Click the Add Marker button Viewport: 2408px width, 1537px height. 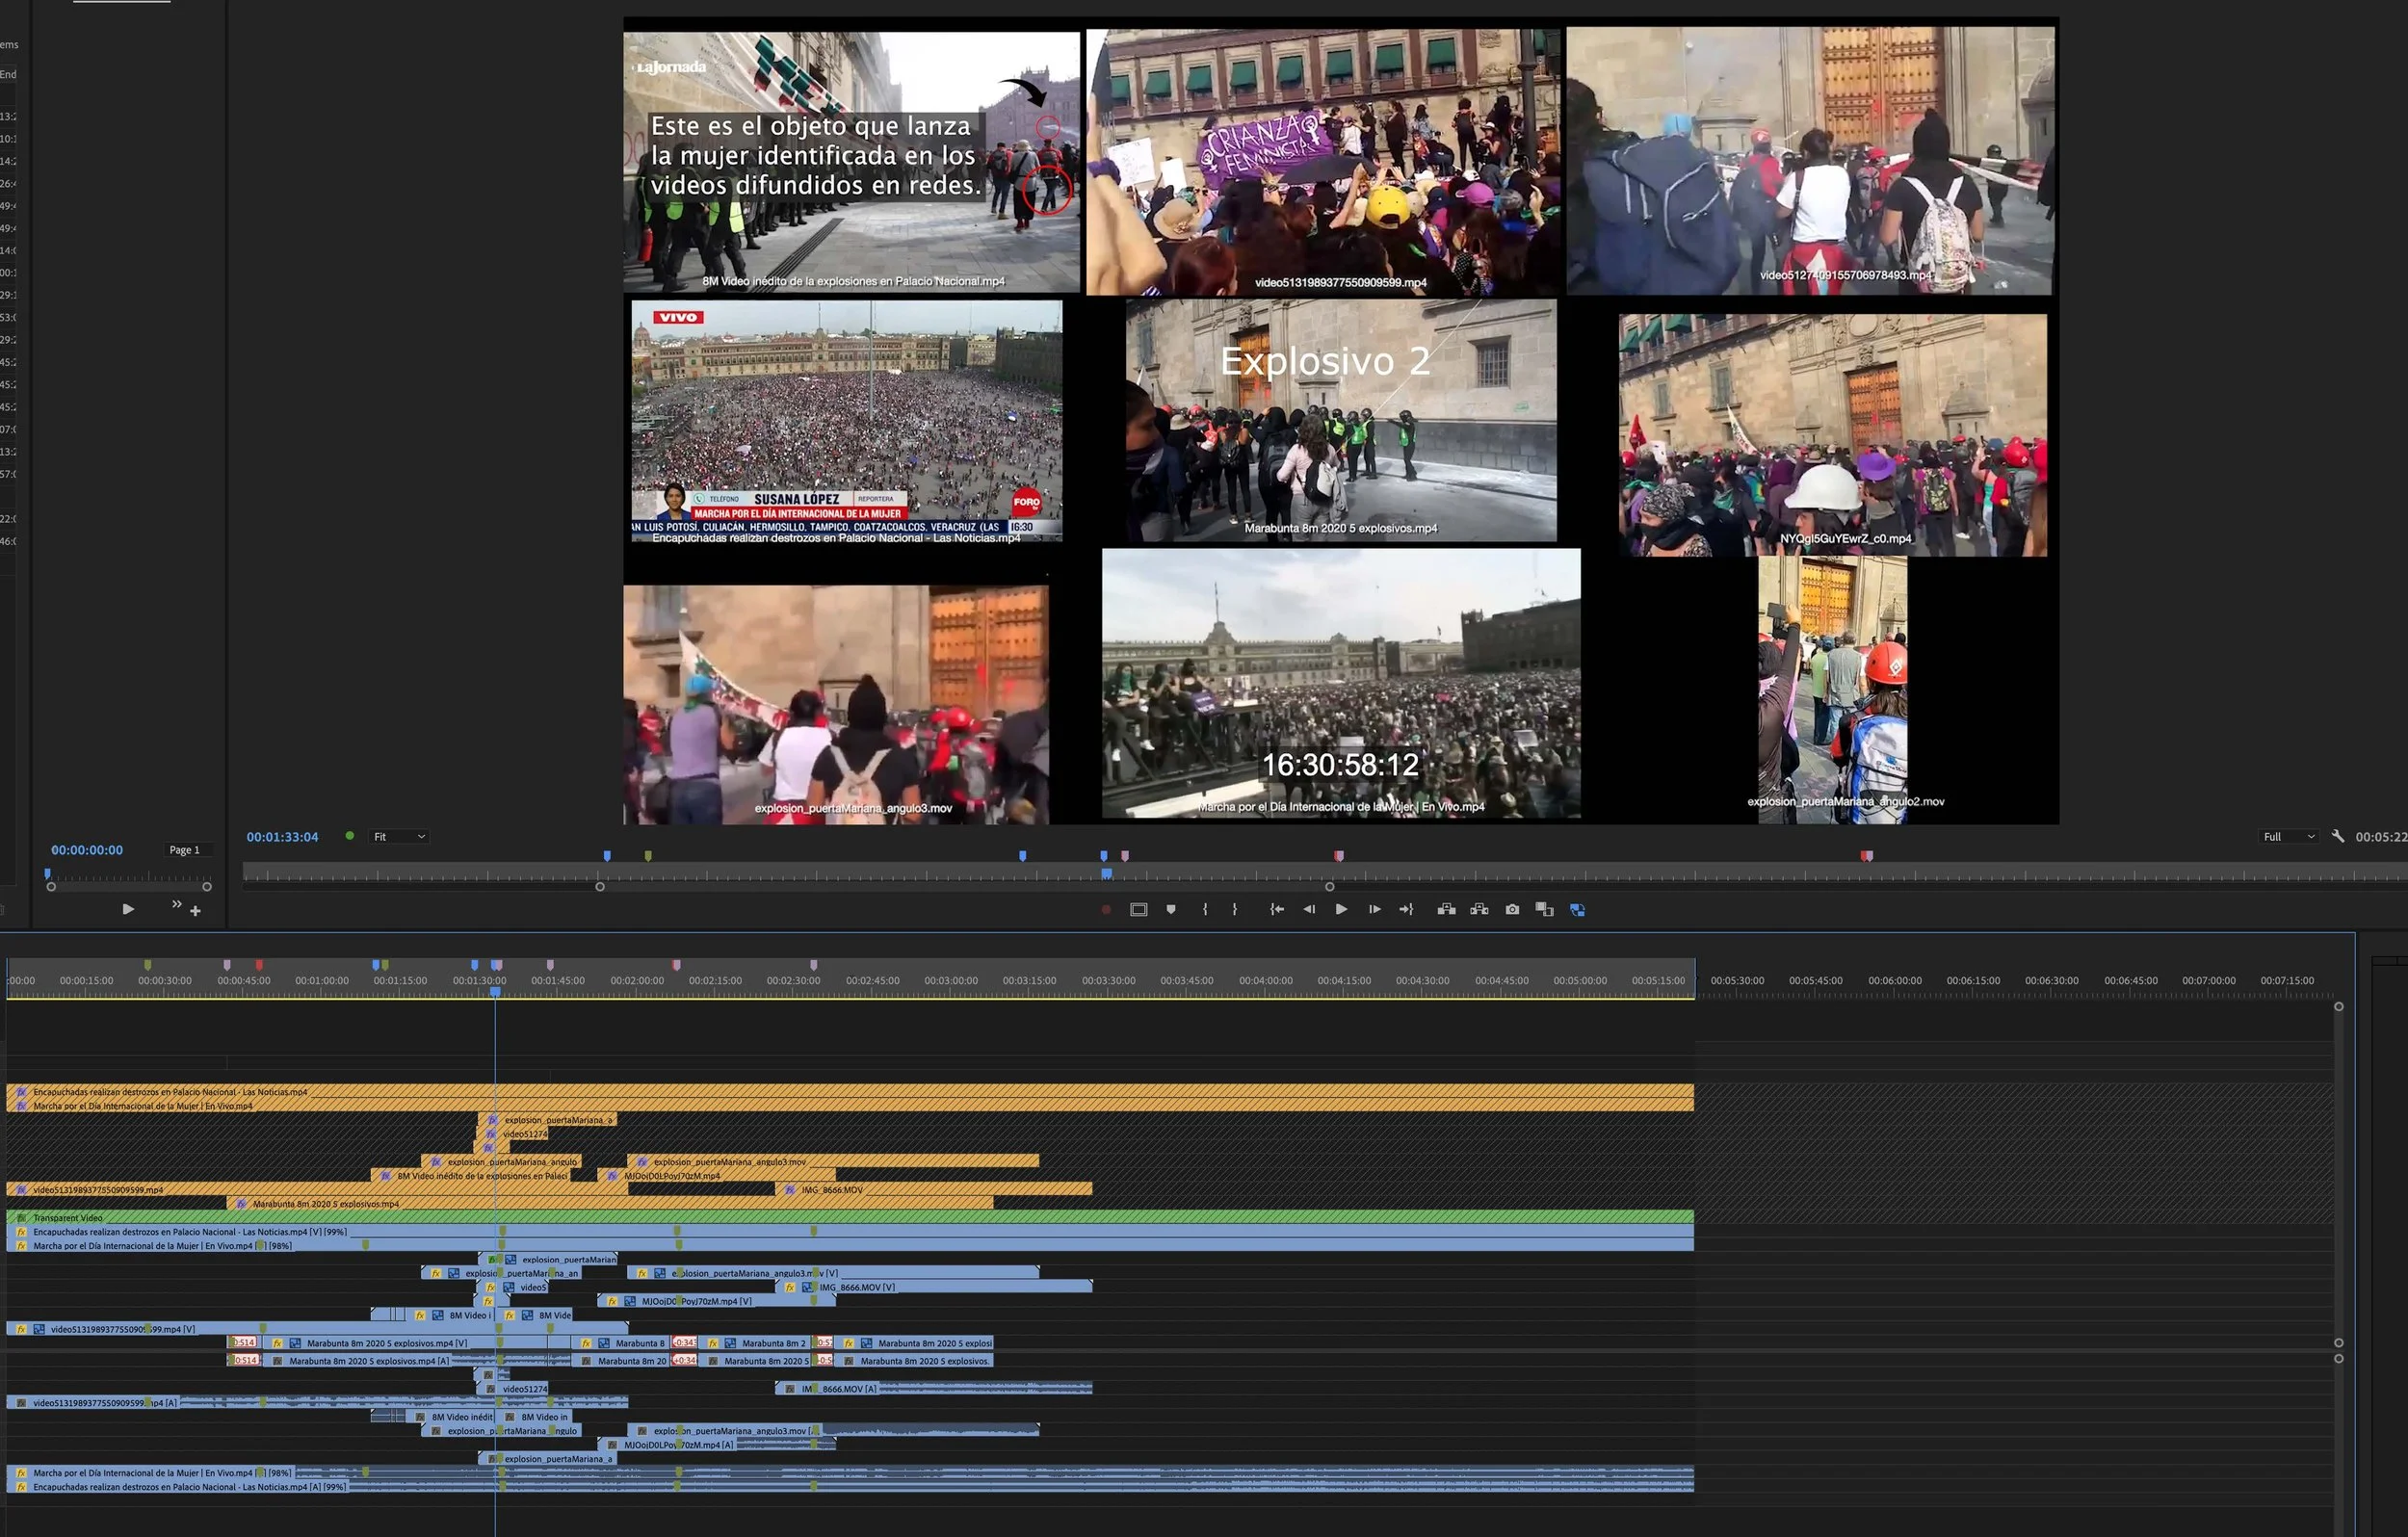(x=1171, y=909)
